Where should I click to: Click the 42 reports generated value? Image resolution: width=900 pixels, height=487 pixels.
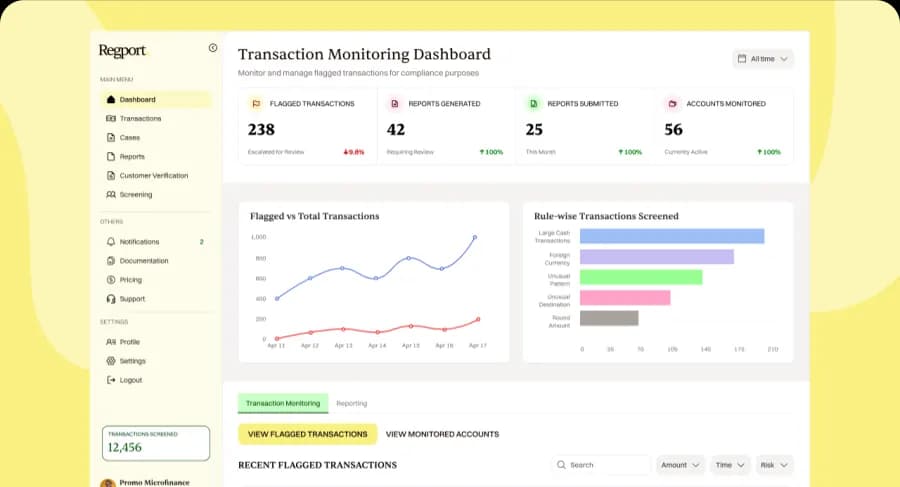(x=396, y=130)
